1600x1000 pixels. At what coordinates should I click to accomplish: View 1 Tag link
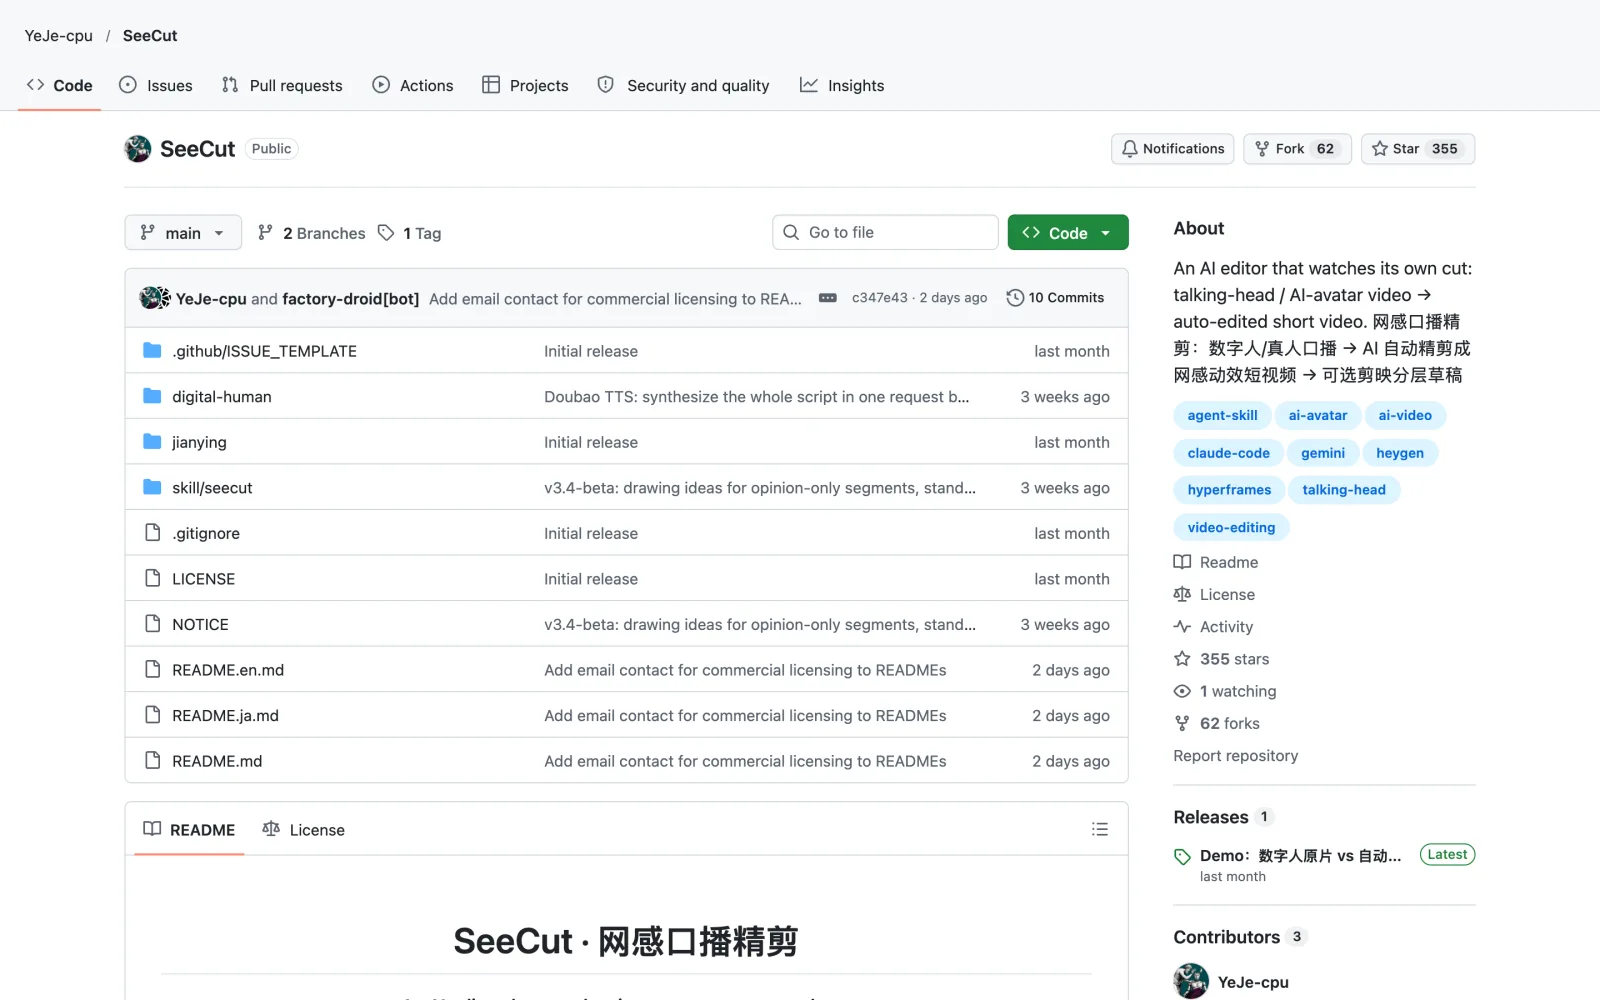pyautogui.click(x=410, y=232)
